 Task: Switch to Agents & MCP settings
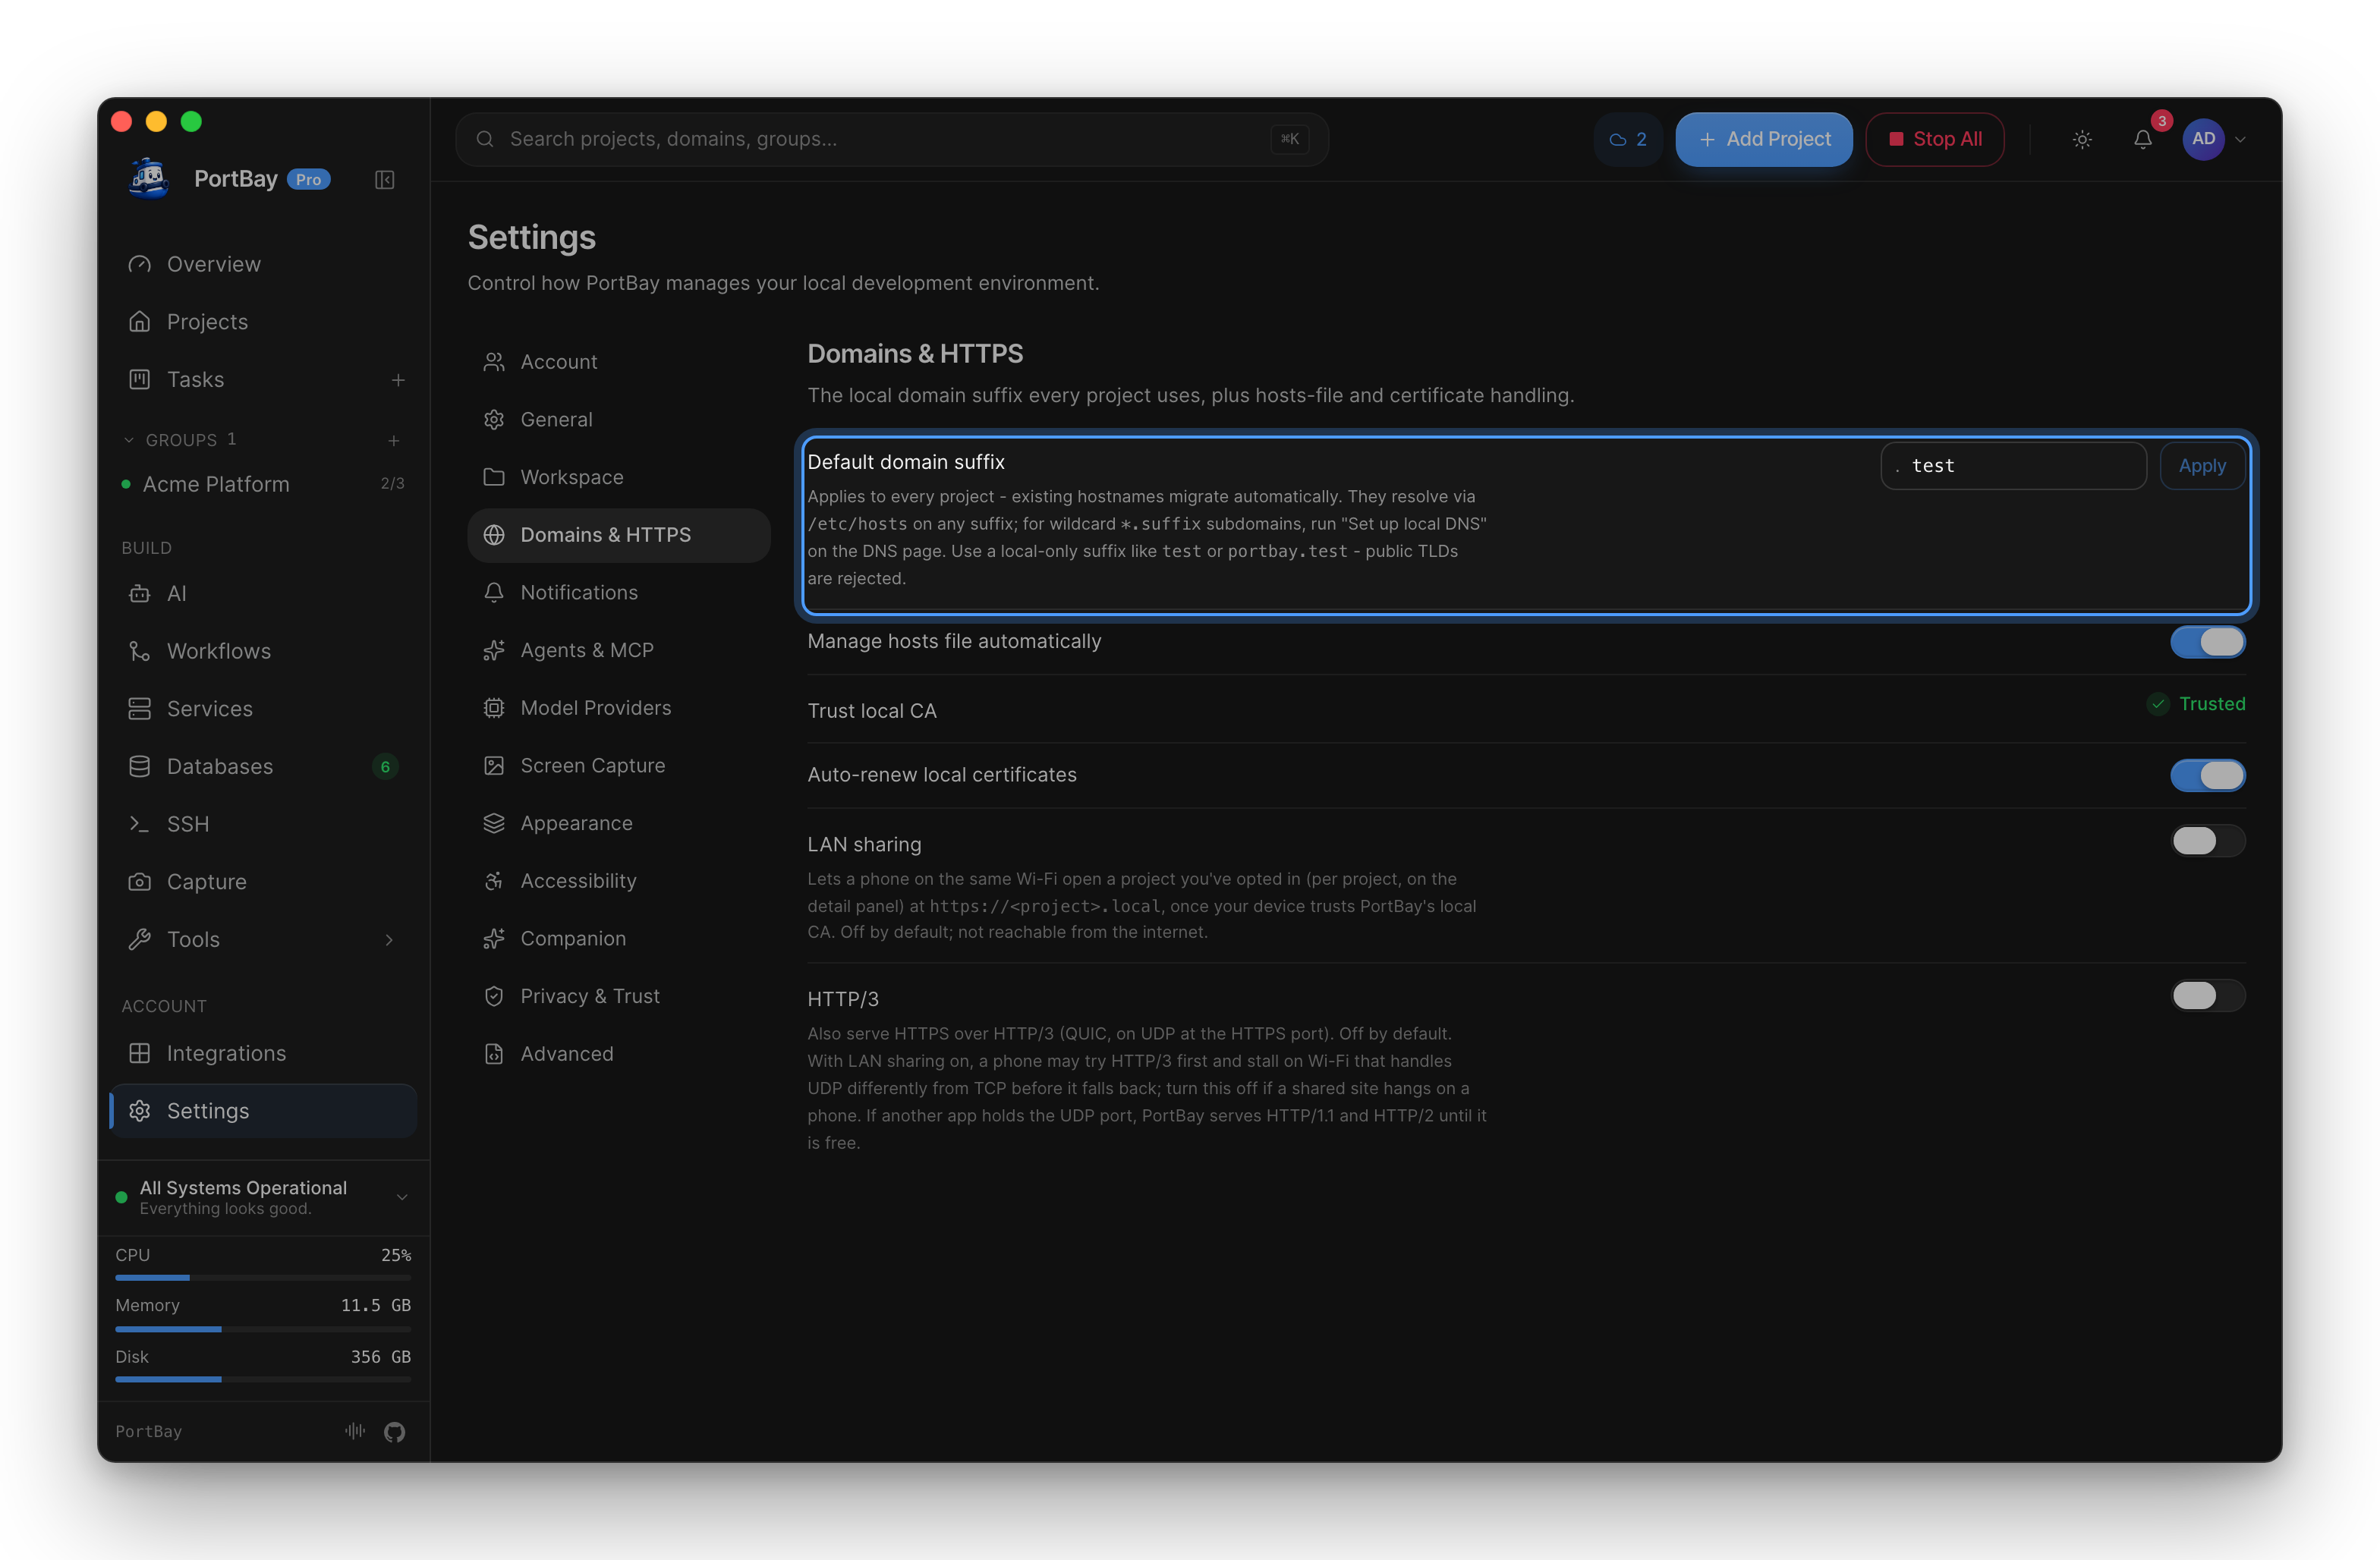click(x=618, y=650)
